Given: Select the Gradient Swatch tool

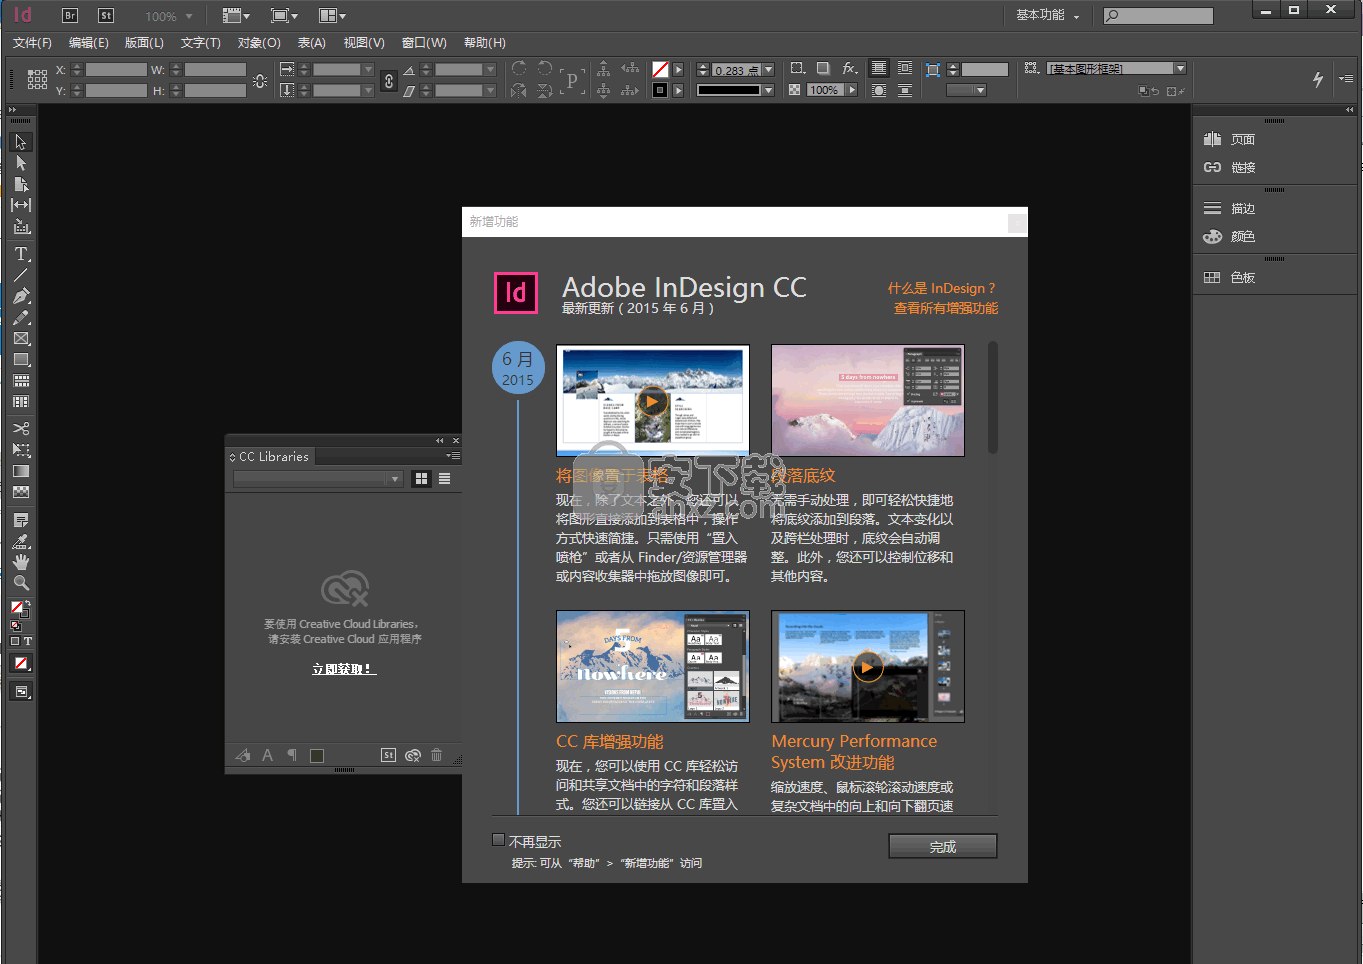Looking at the screenshot, I should pyautogui.click(x=21, y=471).
